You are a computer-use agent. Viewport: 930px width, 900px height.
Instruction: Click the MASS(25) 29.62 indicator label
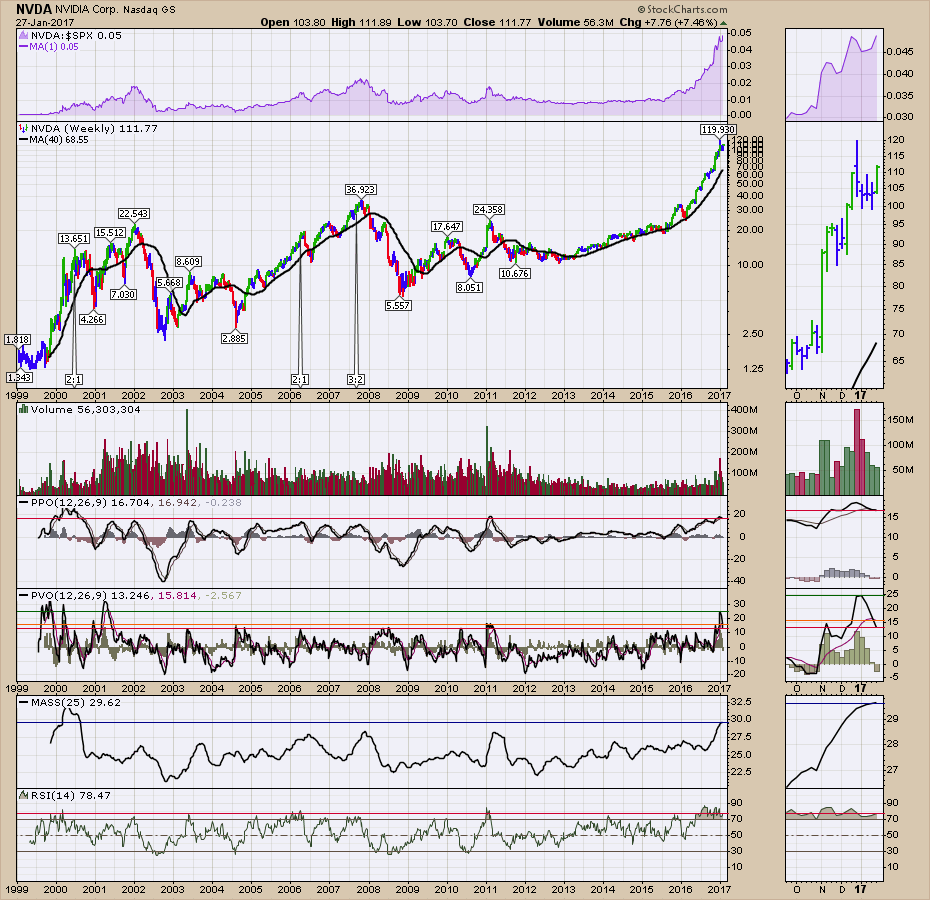(x=76, y=702)
